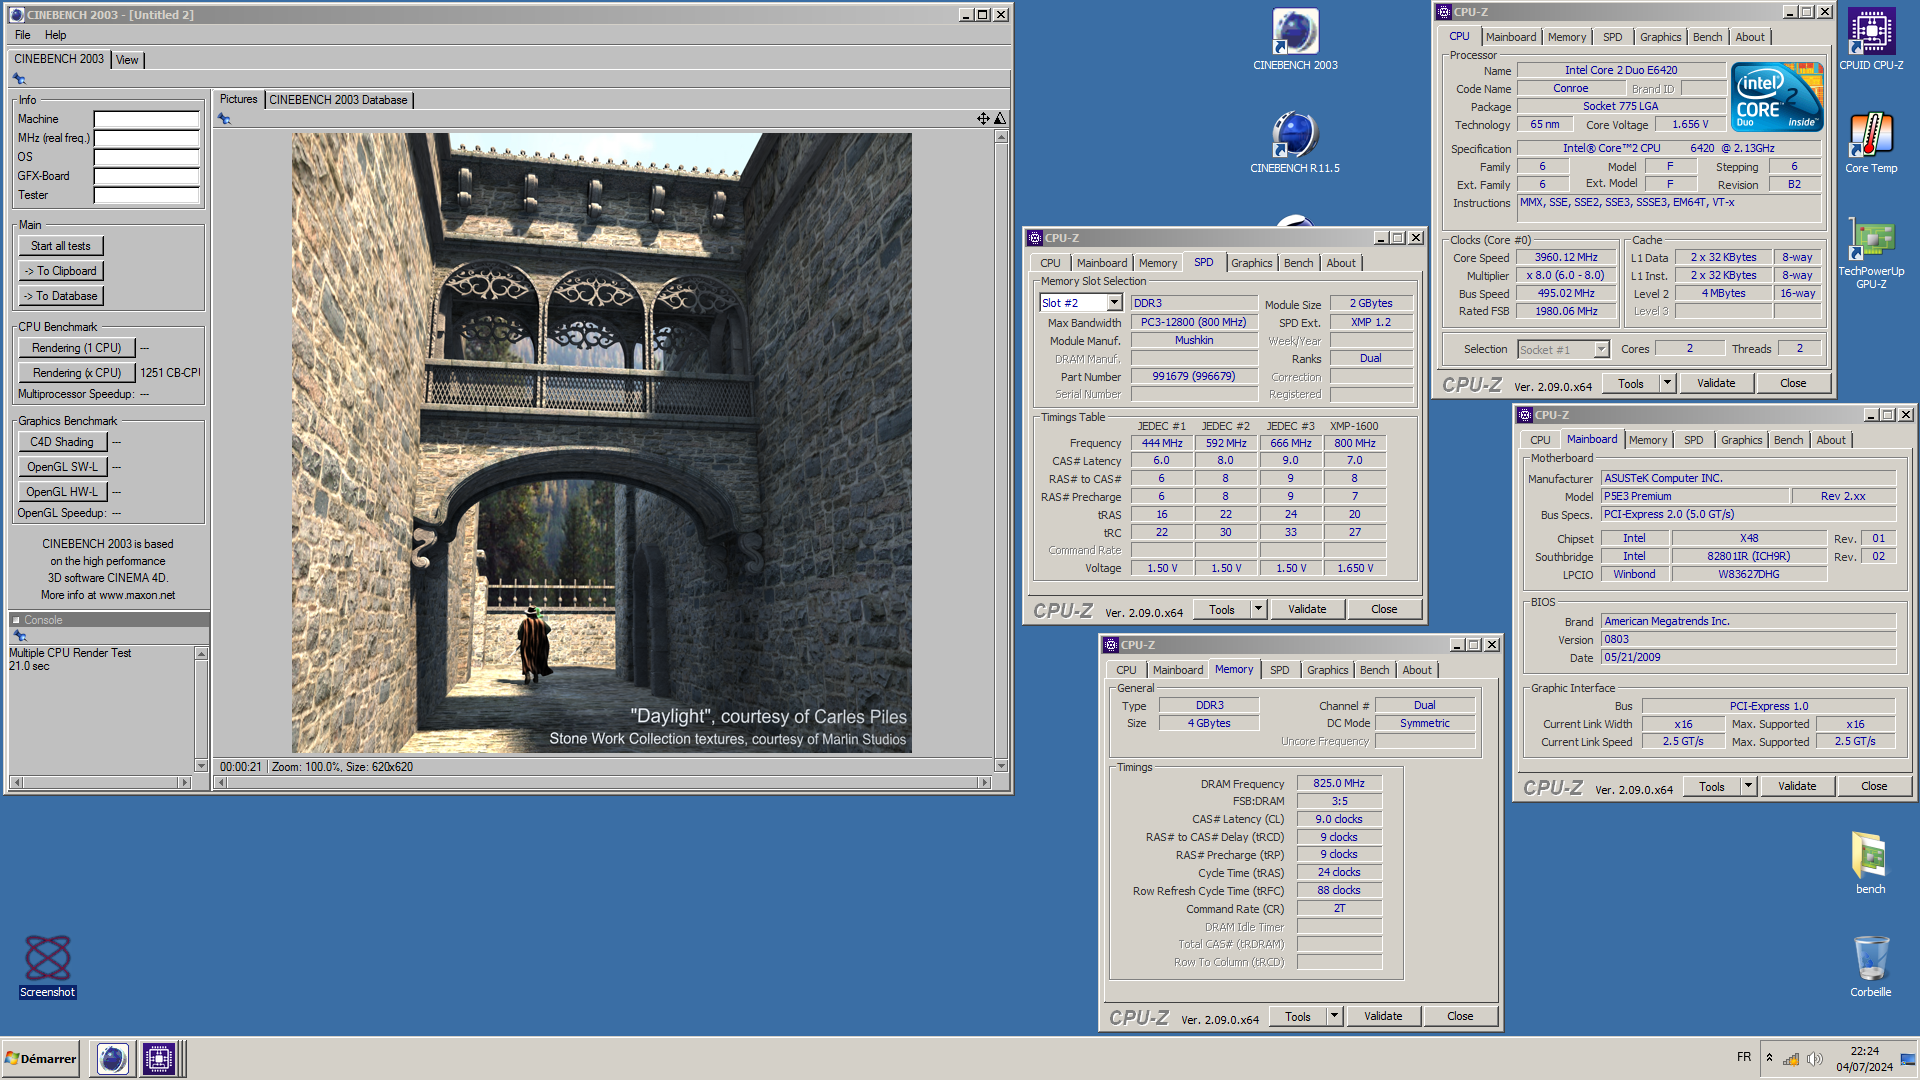Select the Screenshot desktop icon
This screenshot has width=1920, height=1080.
[x=47, y=966]
